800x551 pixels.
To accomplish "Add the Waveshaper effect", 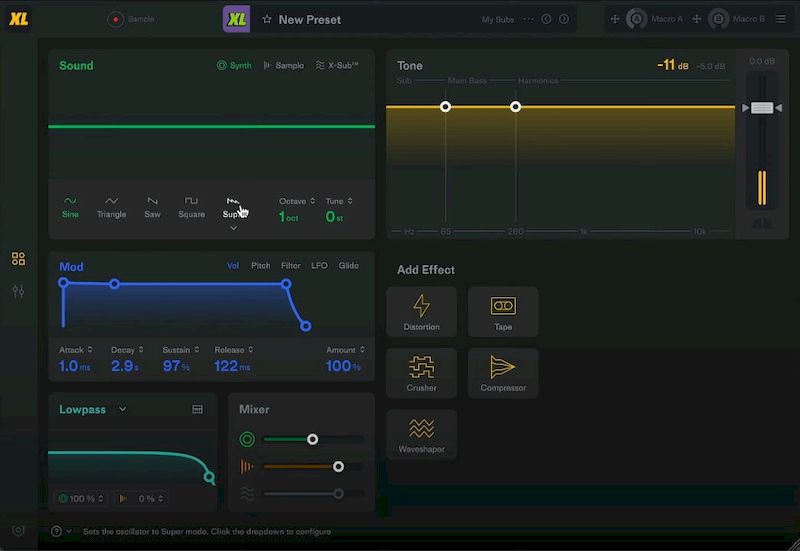I will (x=421, y=434).
